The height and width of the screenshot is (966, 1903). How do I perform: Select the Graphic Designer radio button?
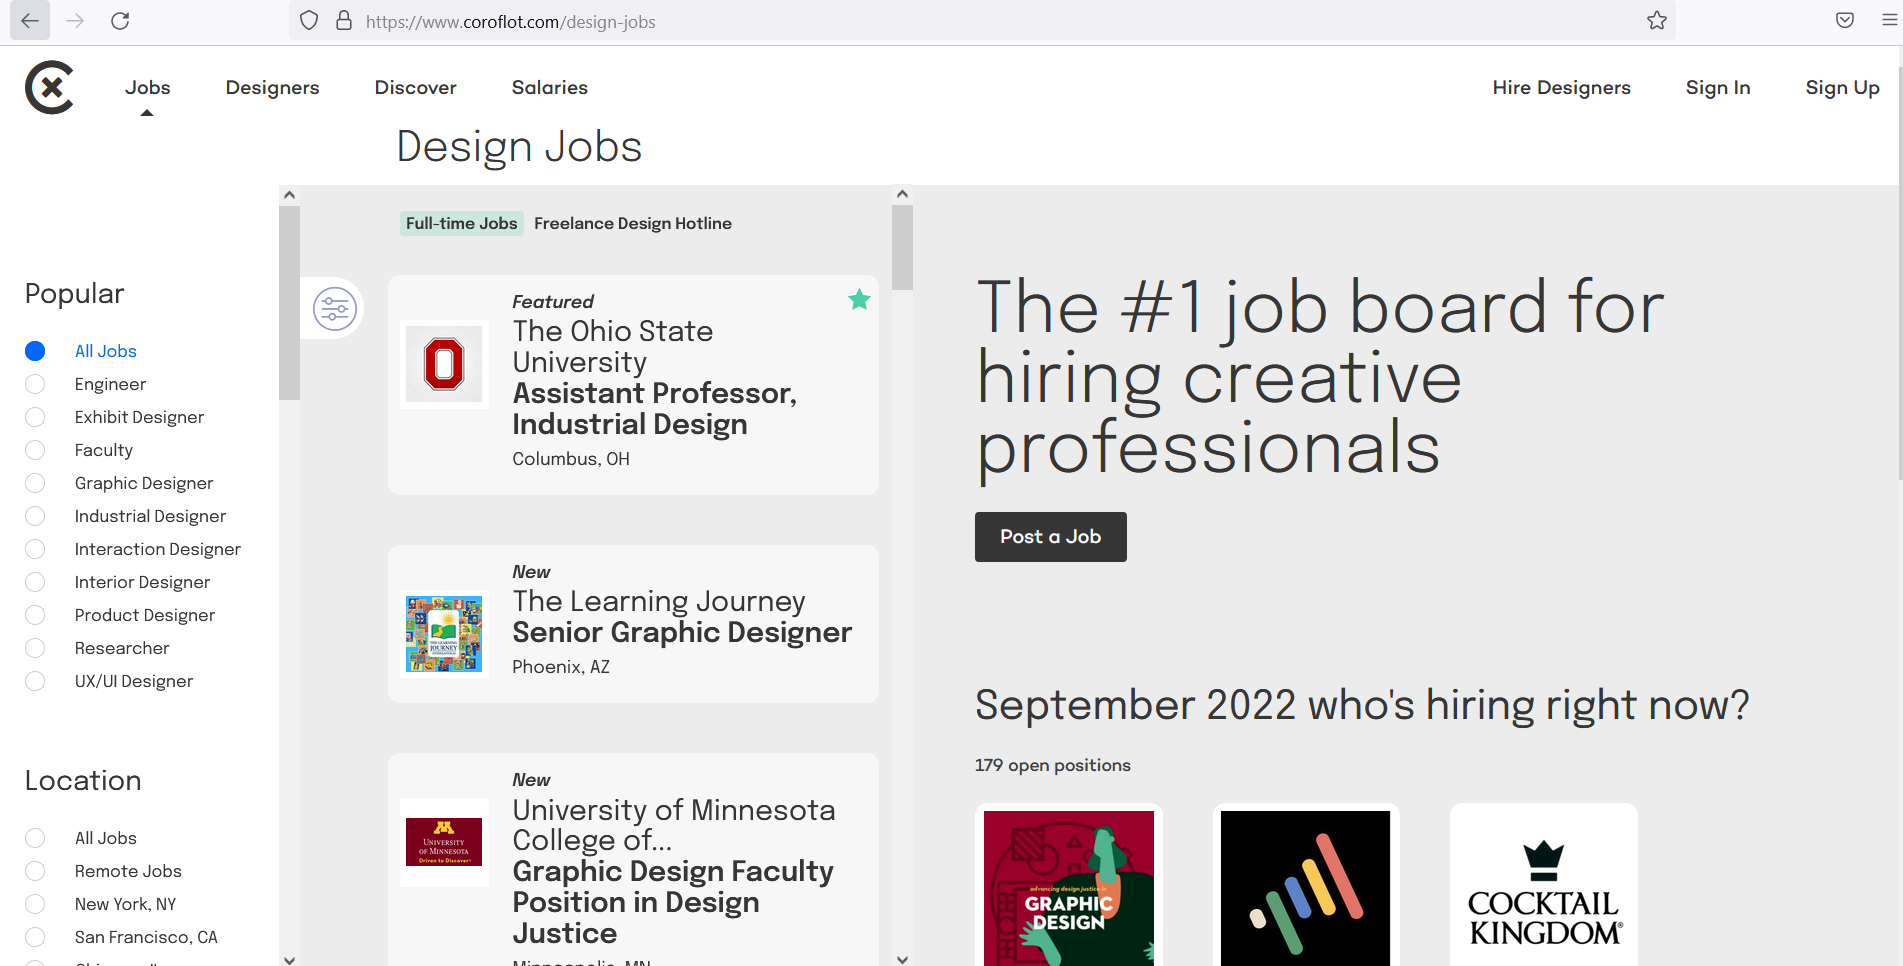(x=35, y=483)
